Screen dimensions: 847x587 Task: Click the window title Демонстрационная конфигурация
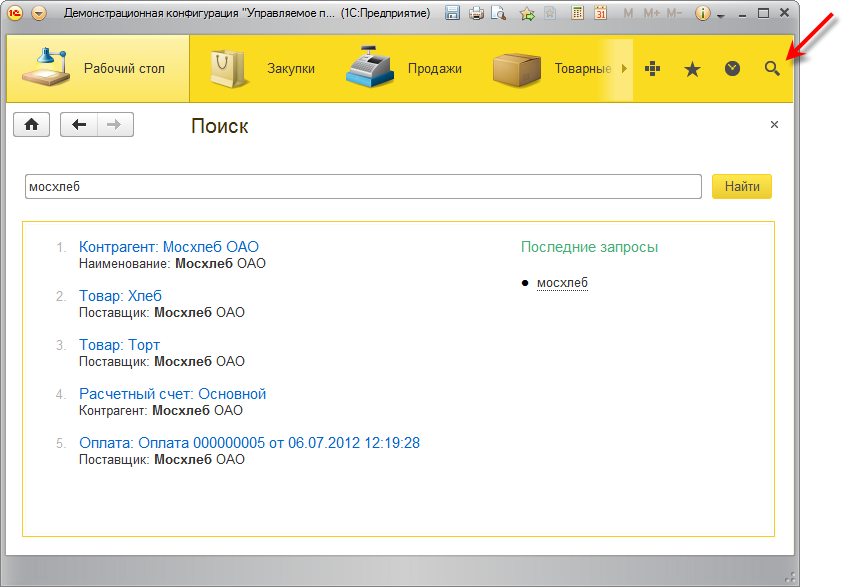point(247,13)
